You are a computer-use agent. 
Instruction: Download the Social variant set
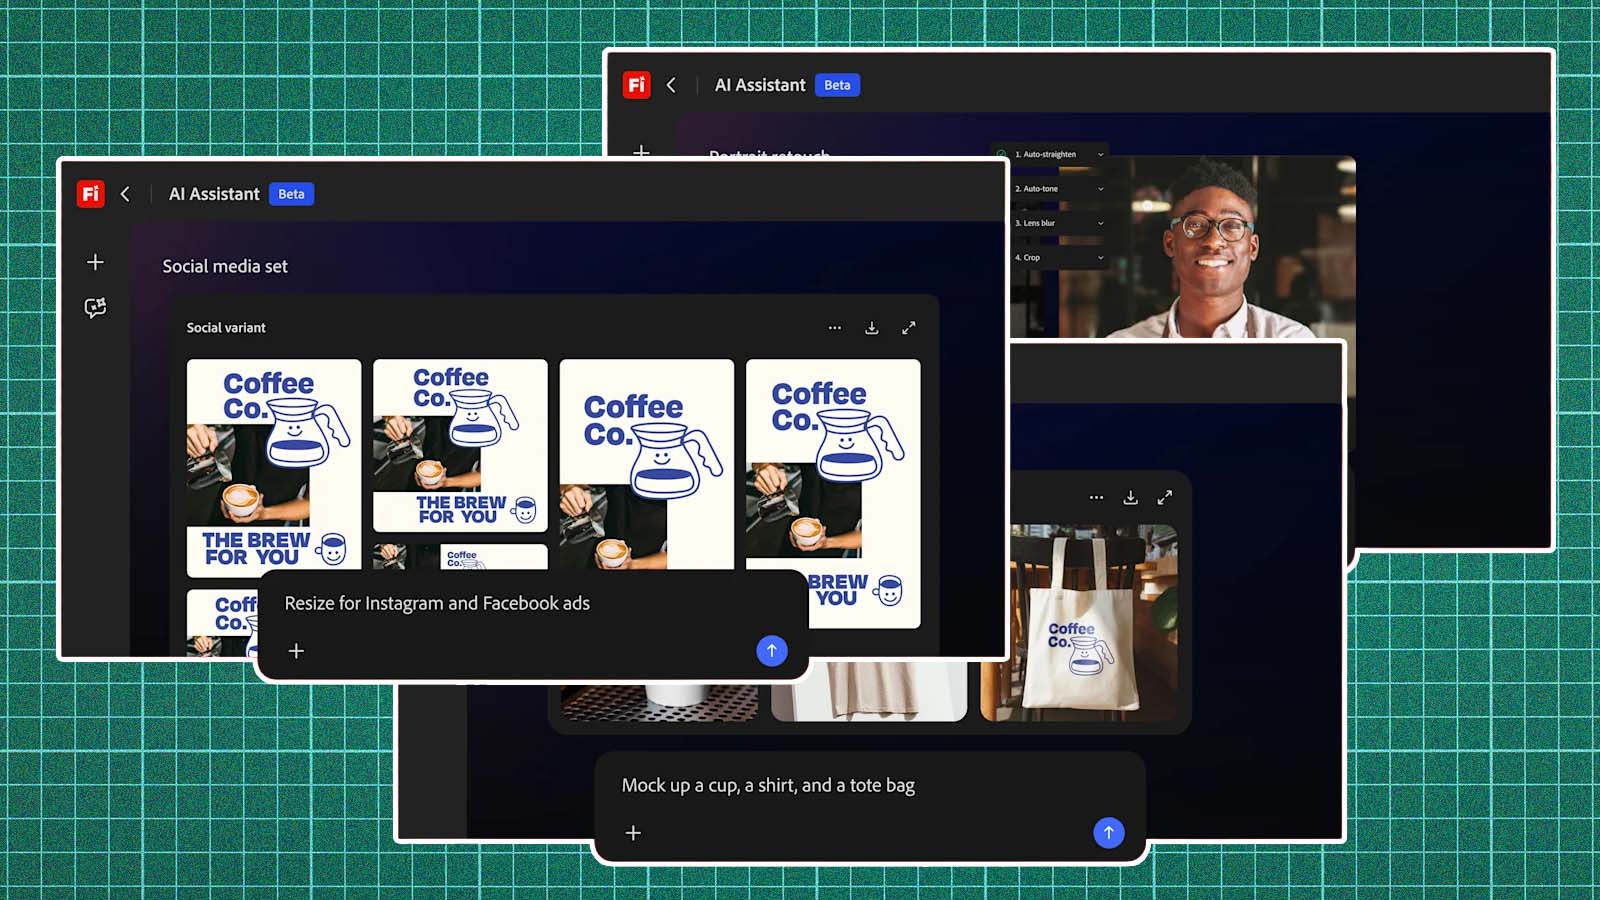click(871, 327)
